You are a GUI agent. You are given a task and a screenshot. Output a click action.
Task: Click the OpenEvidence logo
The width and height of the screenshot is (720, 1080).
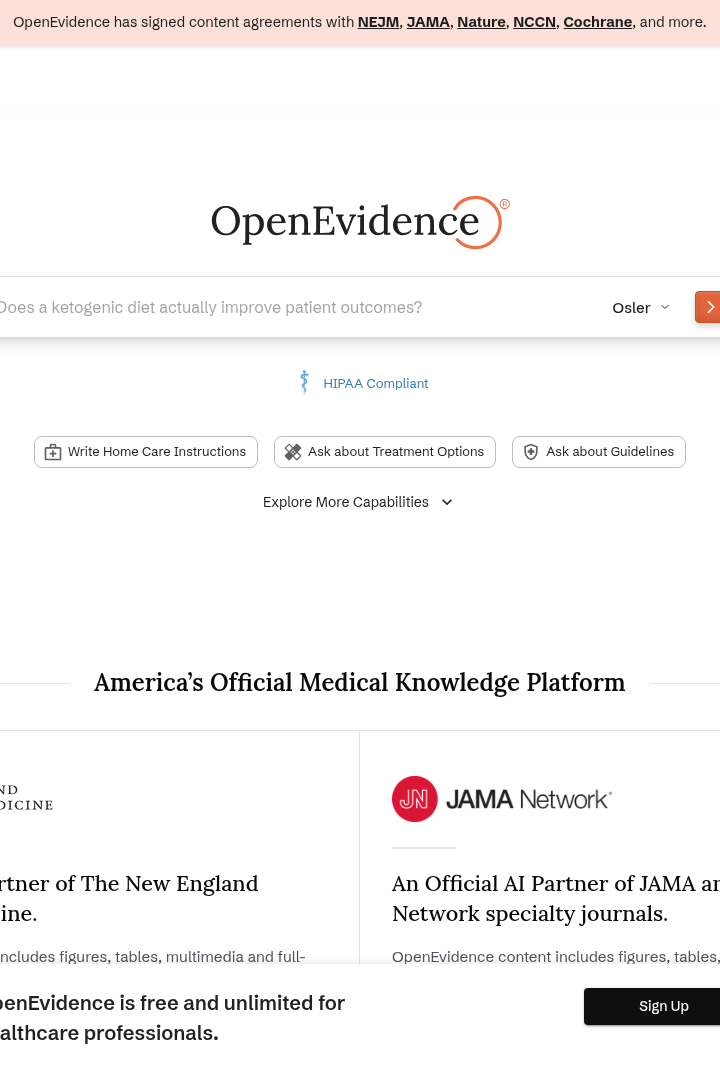[x=360, y=222]
